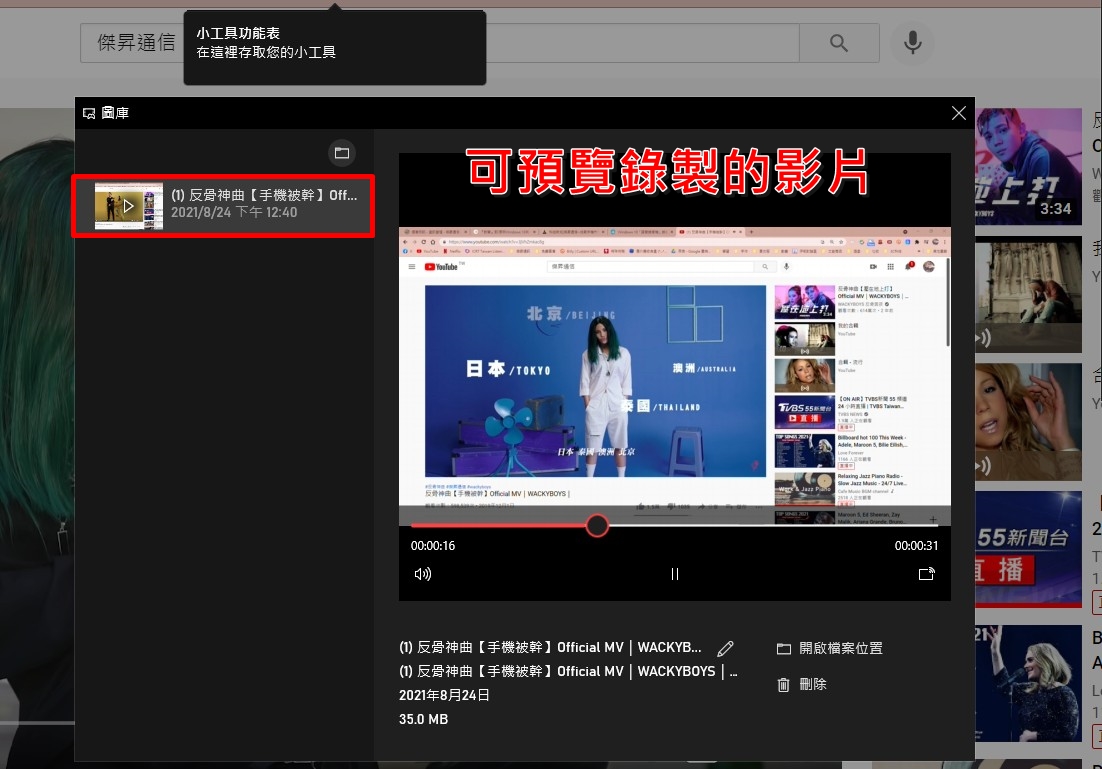This screenshot has height=769, width=1102.
Task: Rename recording with pencil icon
Action: click(x=725, y=648)
